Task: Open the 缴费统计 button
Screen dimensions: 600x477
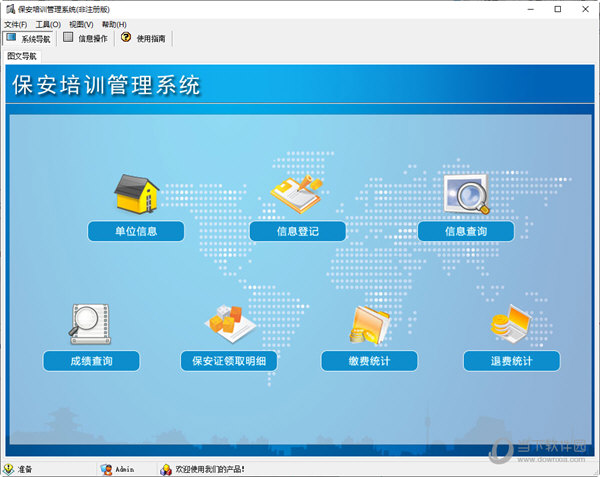Action: [369, 361]
